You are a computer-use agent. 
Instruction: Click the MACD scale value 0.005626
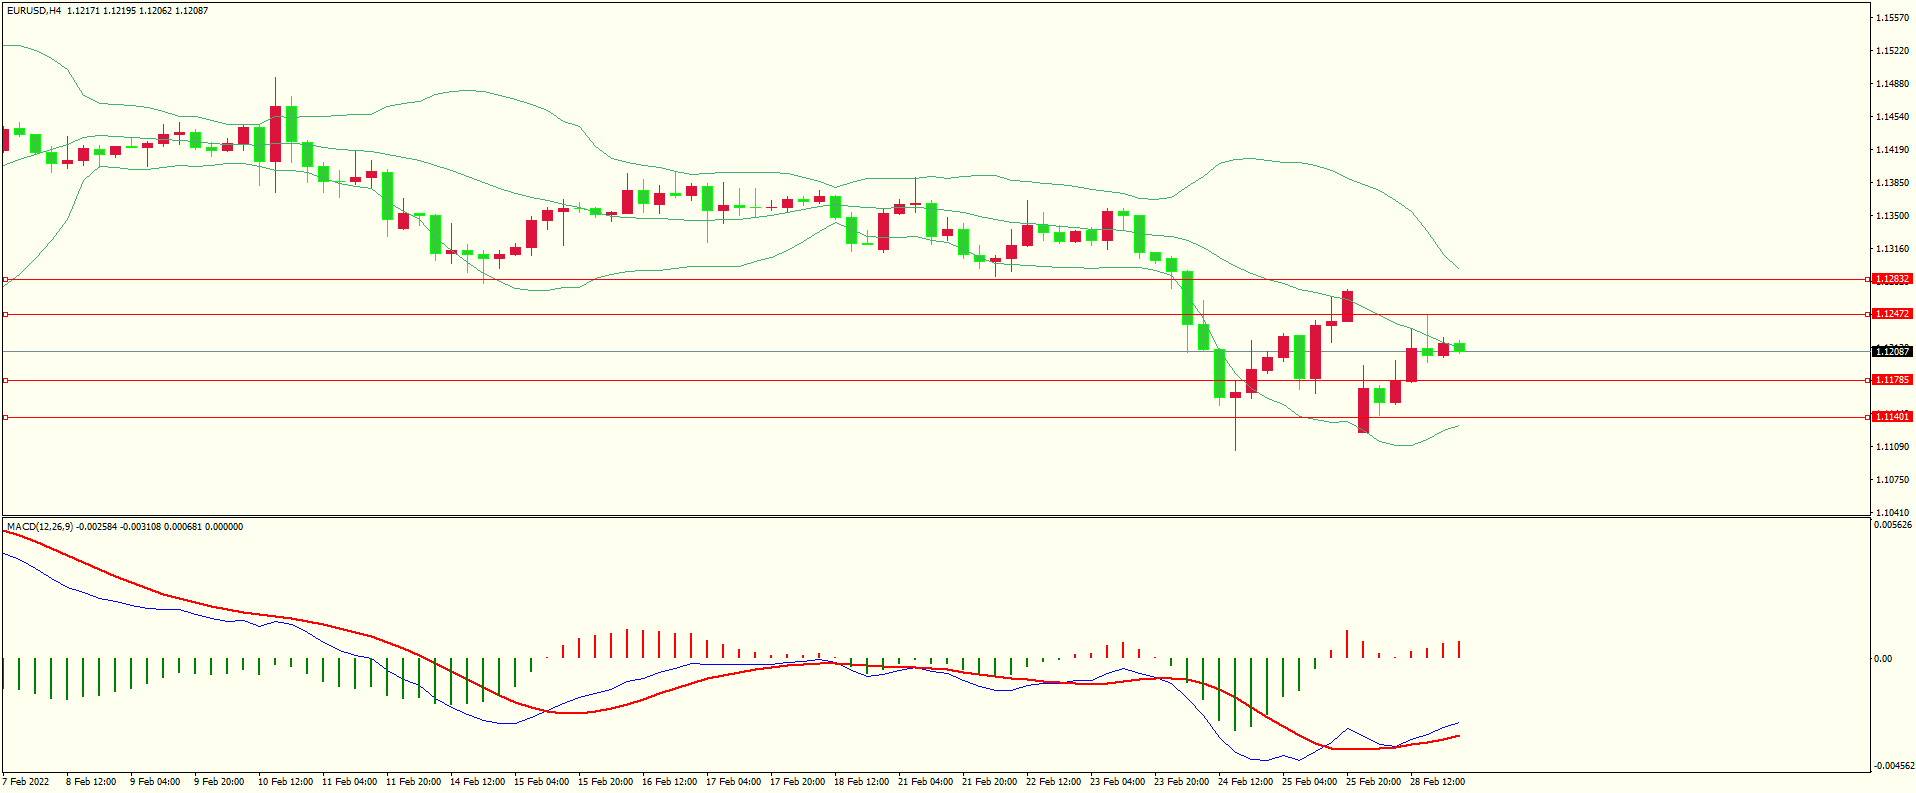click(1893, 525)
